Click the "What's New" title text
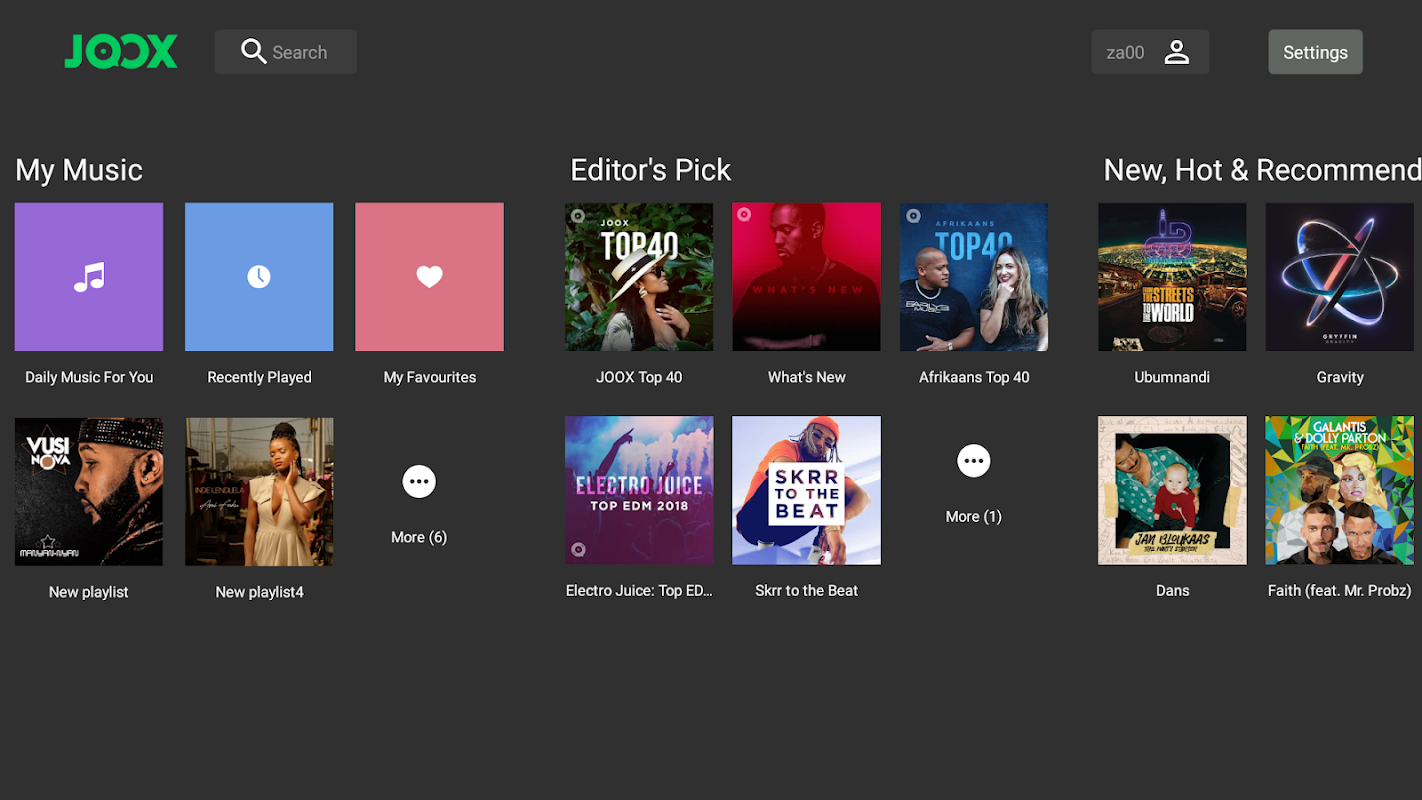This screenshot has width=1422, height=800. [x=807, y=377]
